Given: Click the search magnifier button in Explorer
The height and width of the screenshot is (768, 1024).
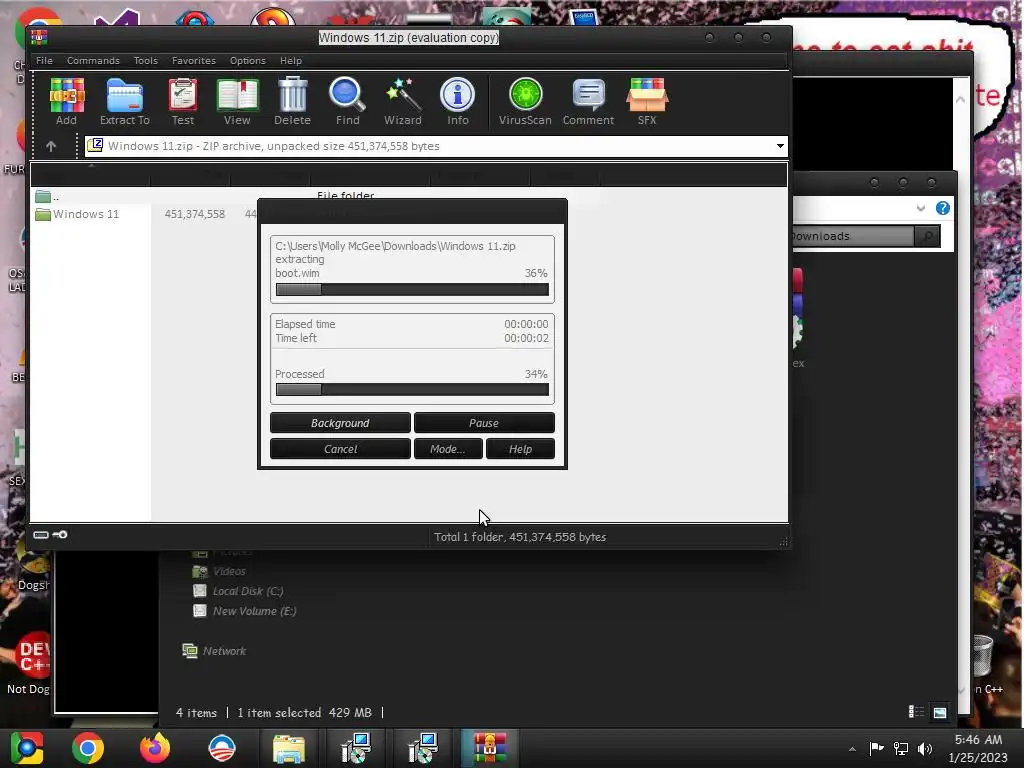Looking at the screenshot, I should (927, 236).
